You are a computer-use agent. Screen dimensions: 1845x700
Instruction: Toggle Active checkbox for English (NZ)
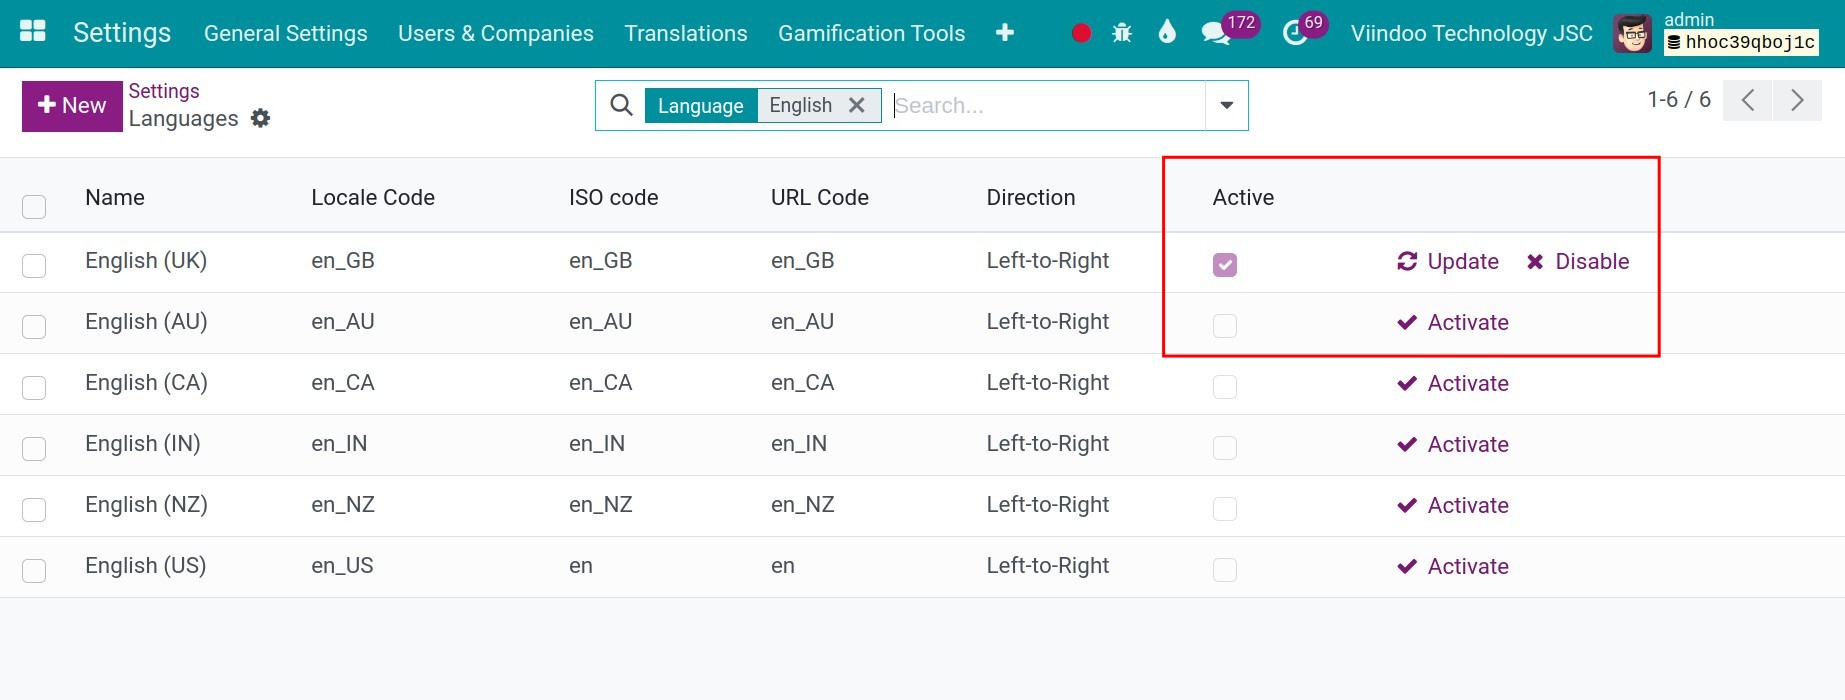coord(1225,509)
